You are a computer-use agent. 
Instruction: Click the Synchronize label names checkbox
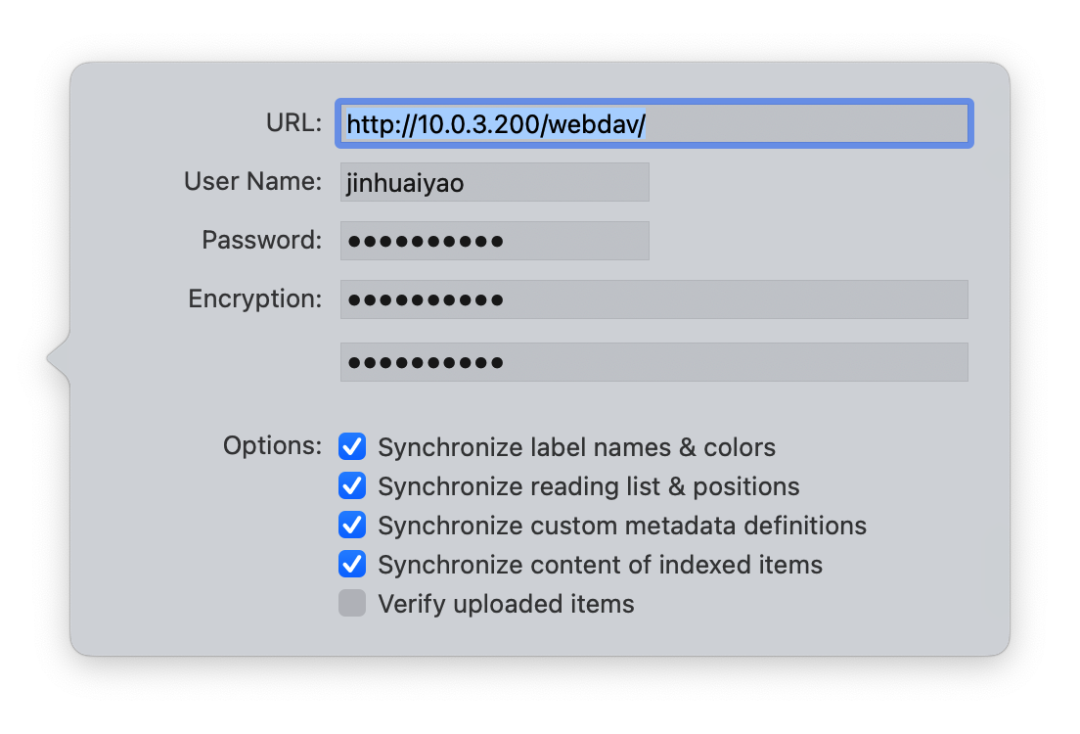point(352,447)
